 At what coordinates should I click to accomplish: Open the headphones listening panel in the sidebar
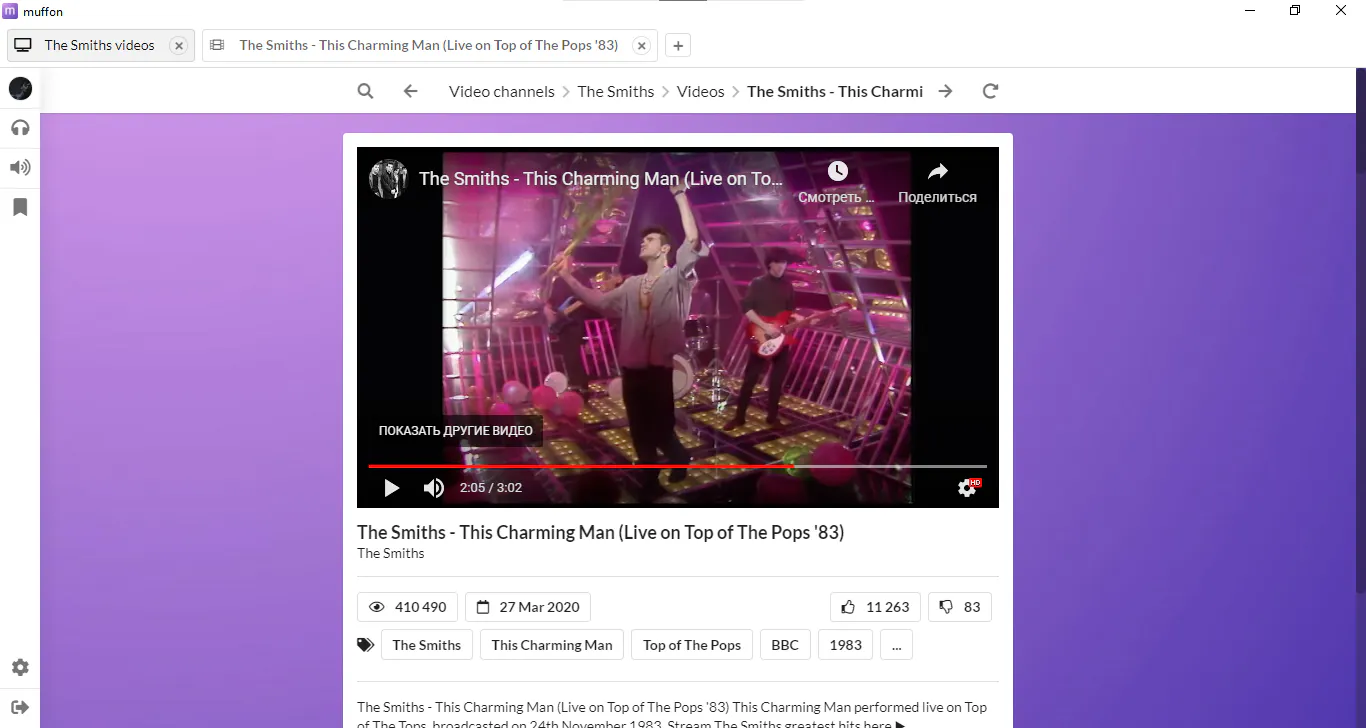[20, 127]
